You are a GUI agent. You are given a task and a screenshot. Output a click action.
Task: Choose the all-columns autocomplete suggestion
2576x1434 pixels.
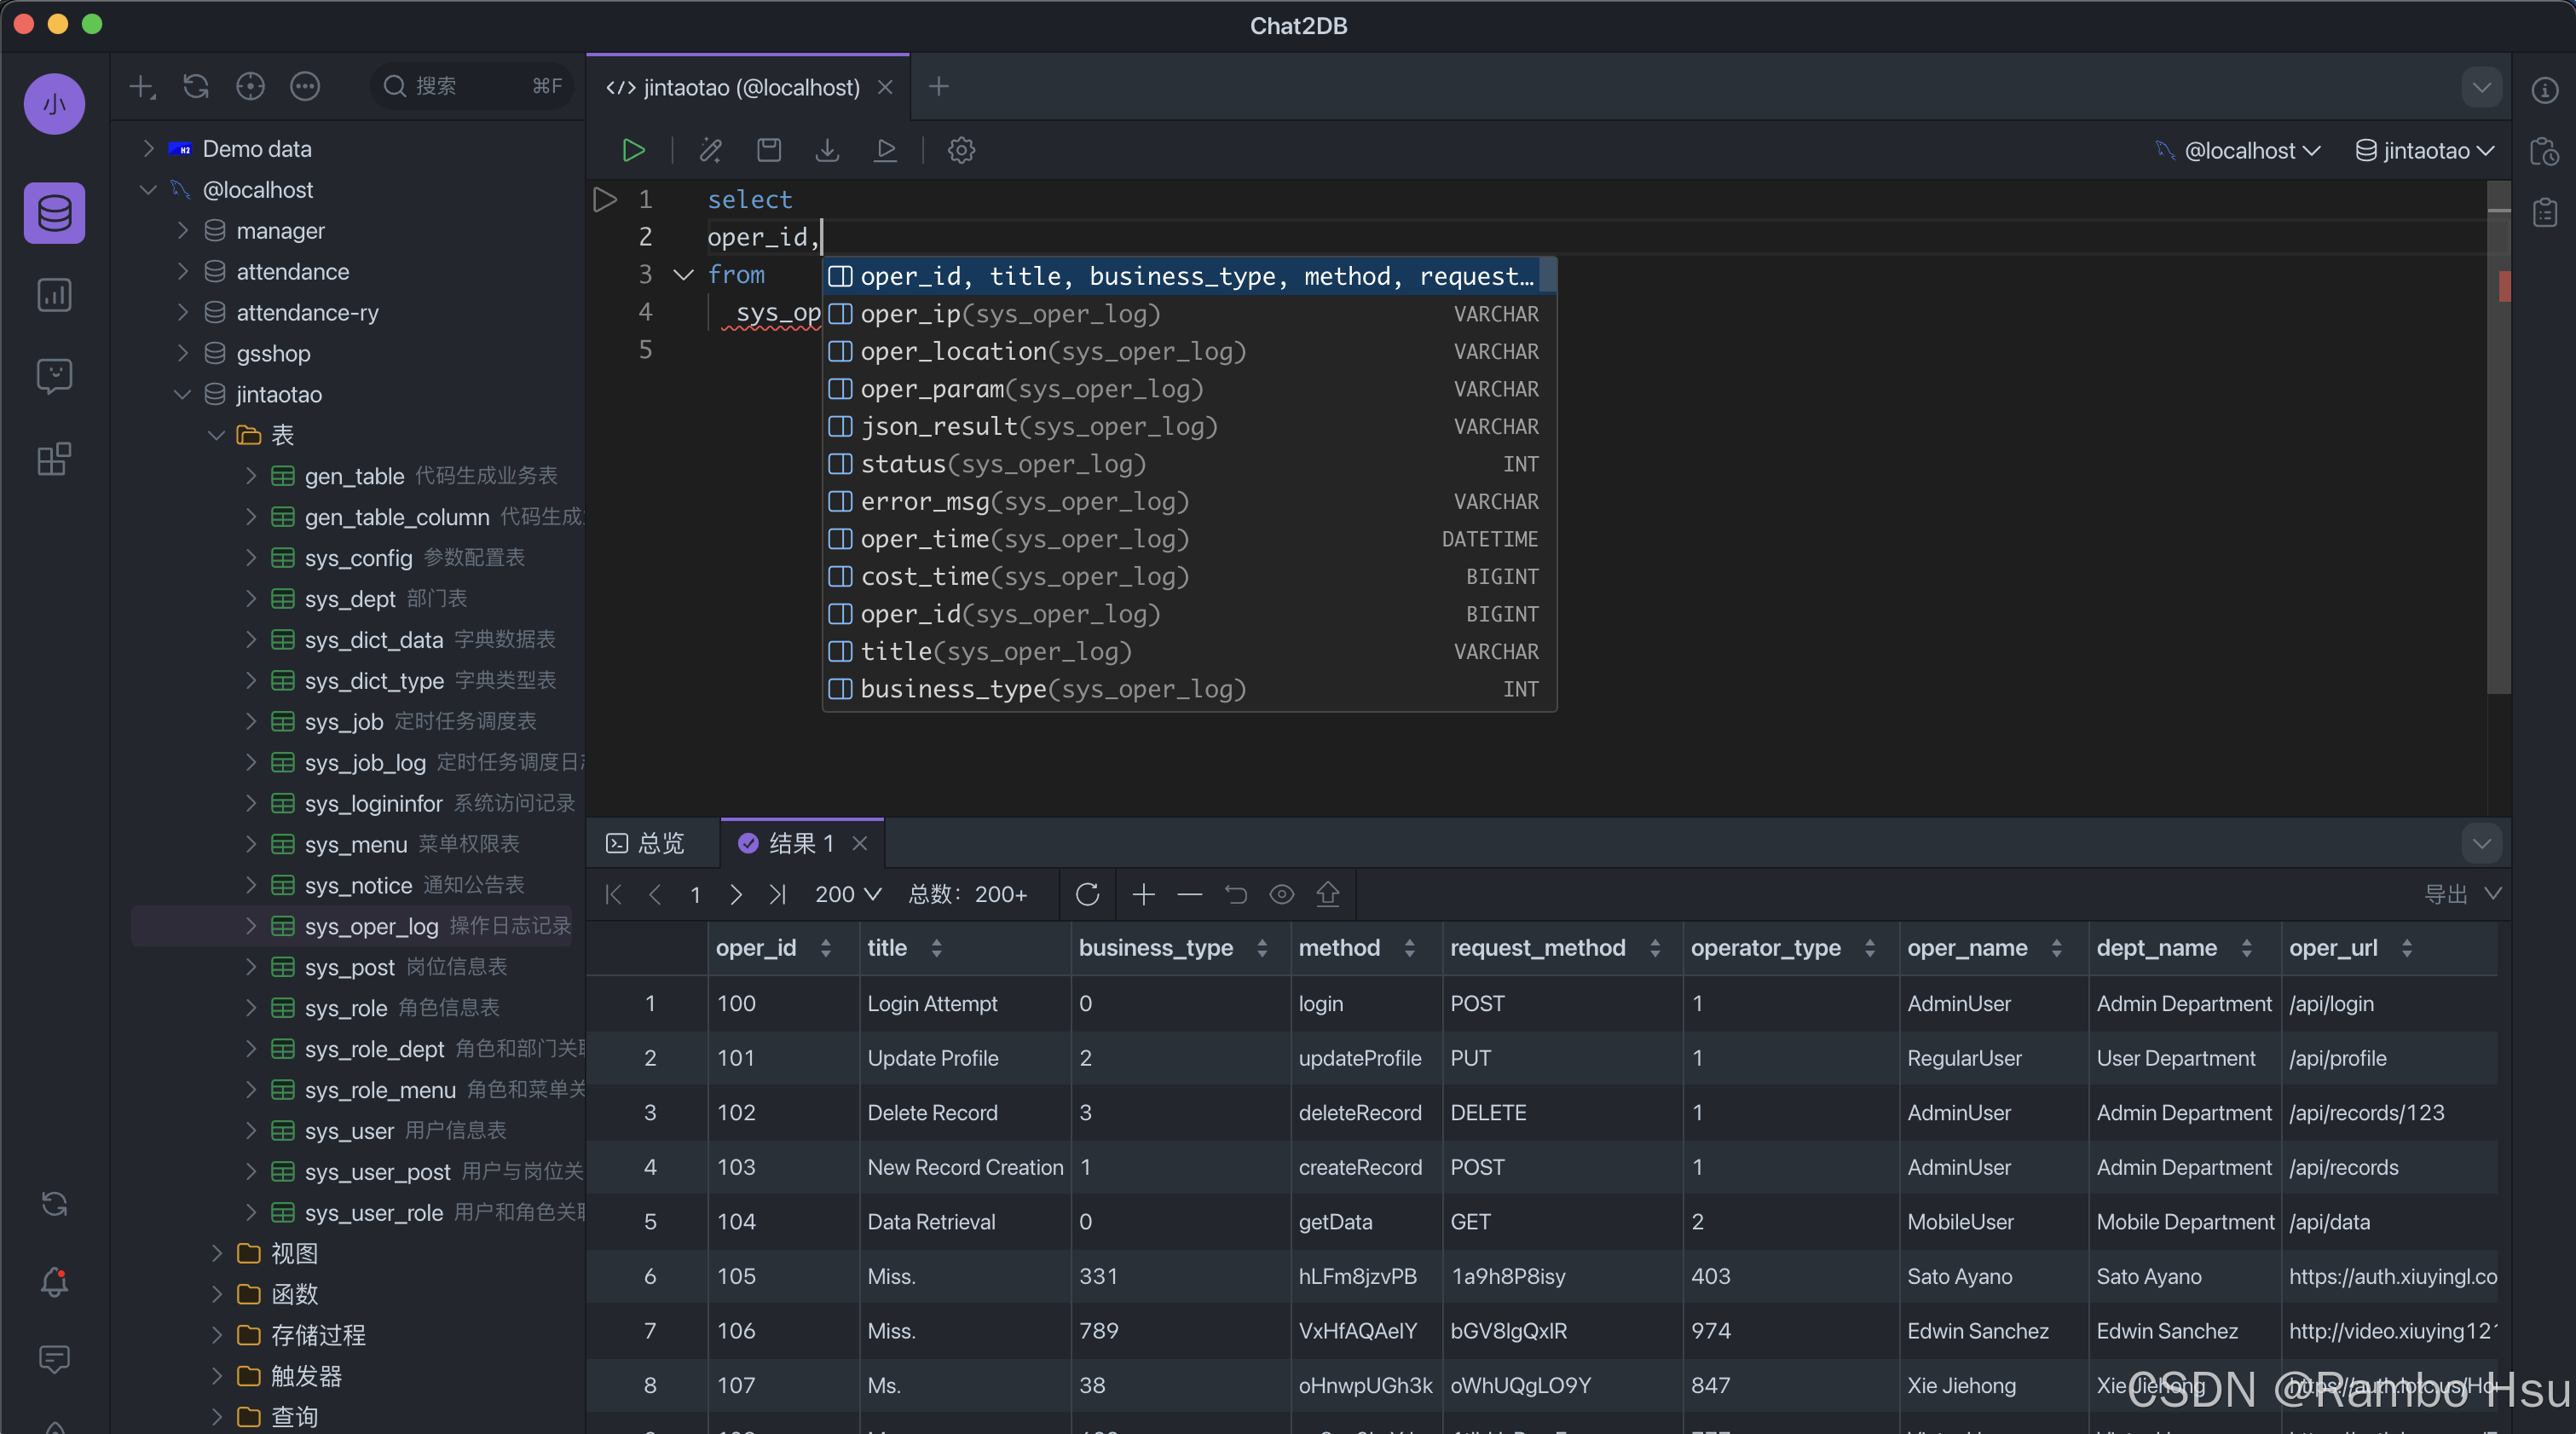pos(1189,276)
